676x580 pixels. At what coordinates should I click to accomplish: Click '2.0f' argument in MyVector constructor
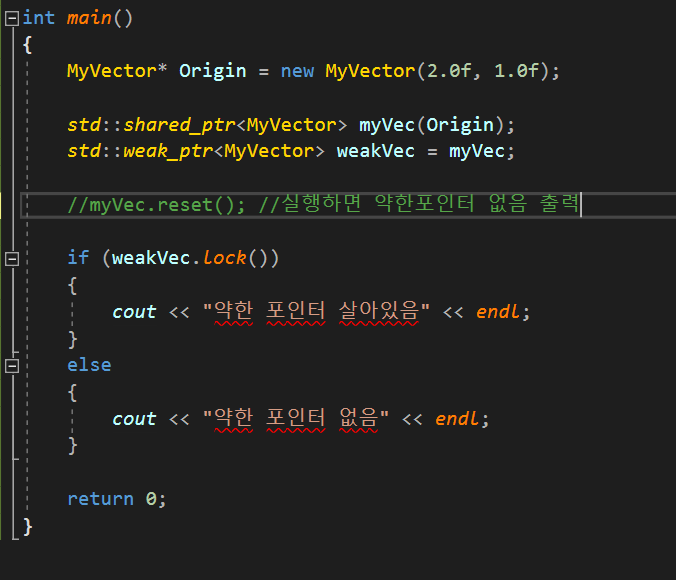tap(449, 71)
